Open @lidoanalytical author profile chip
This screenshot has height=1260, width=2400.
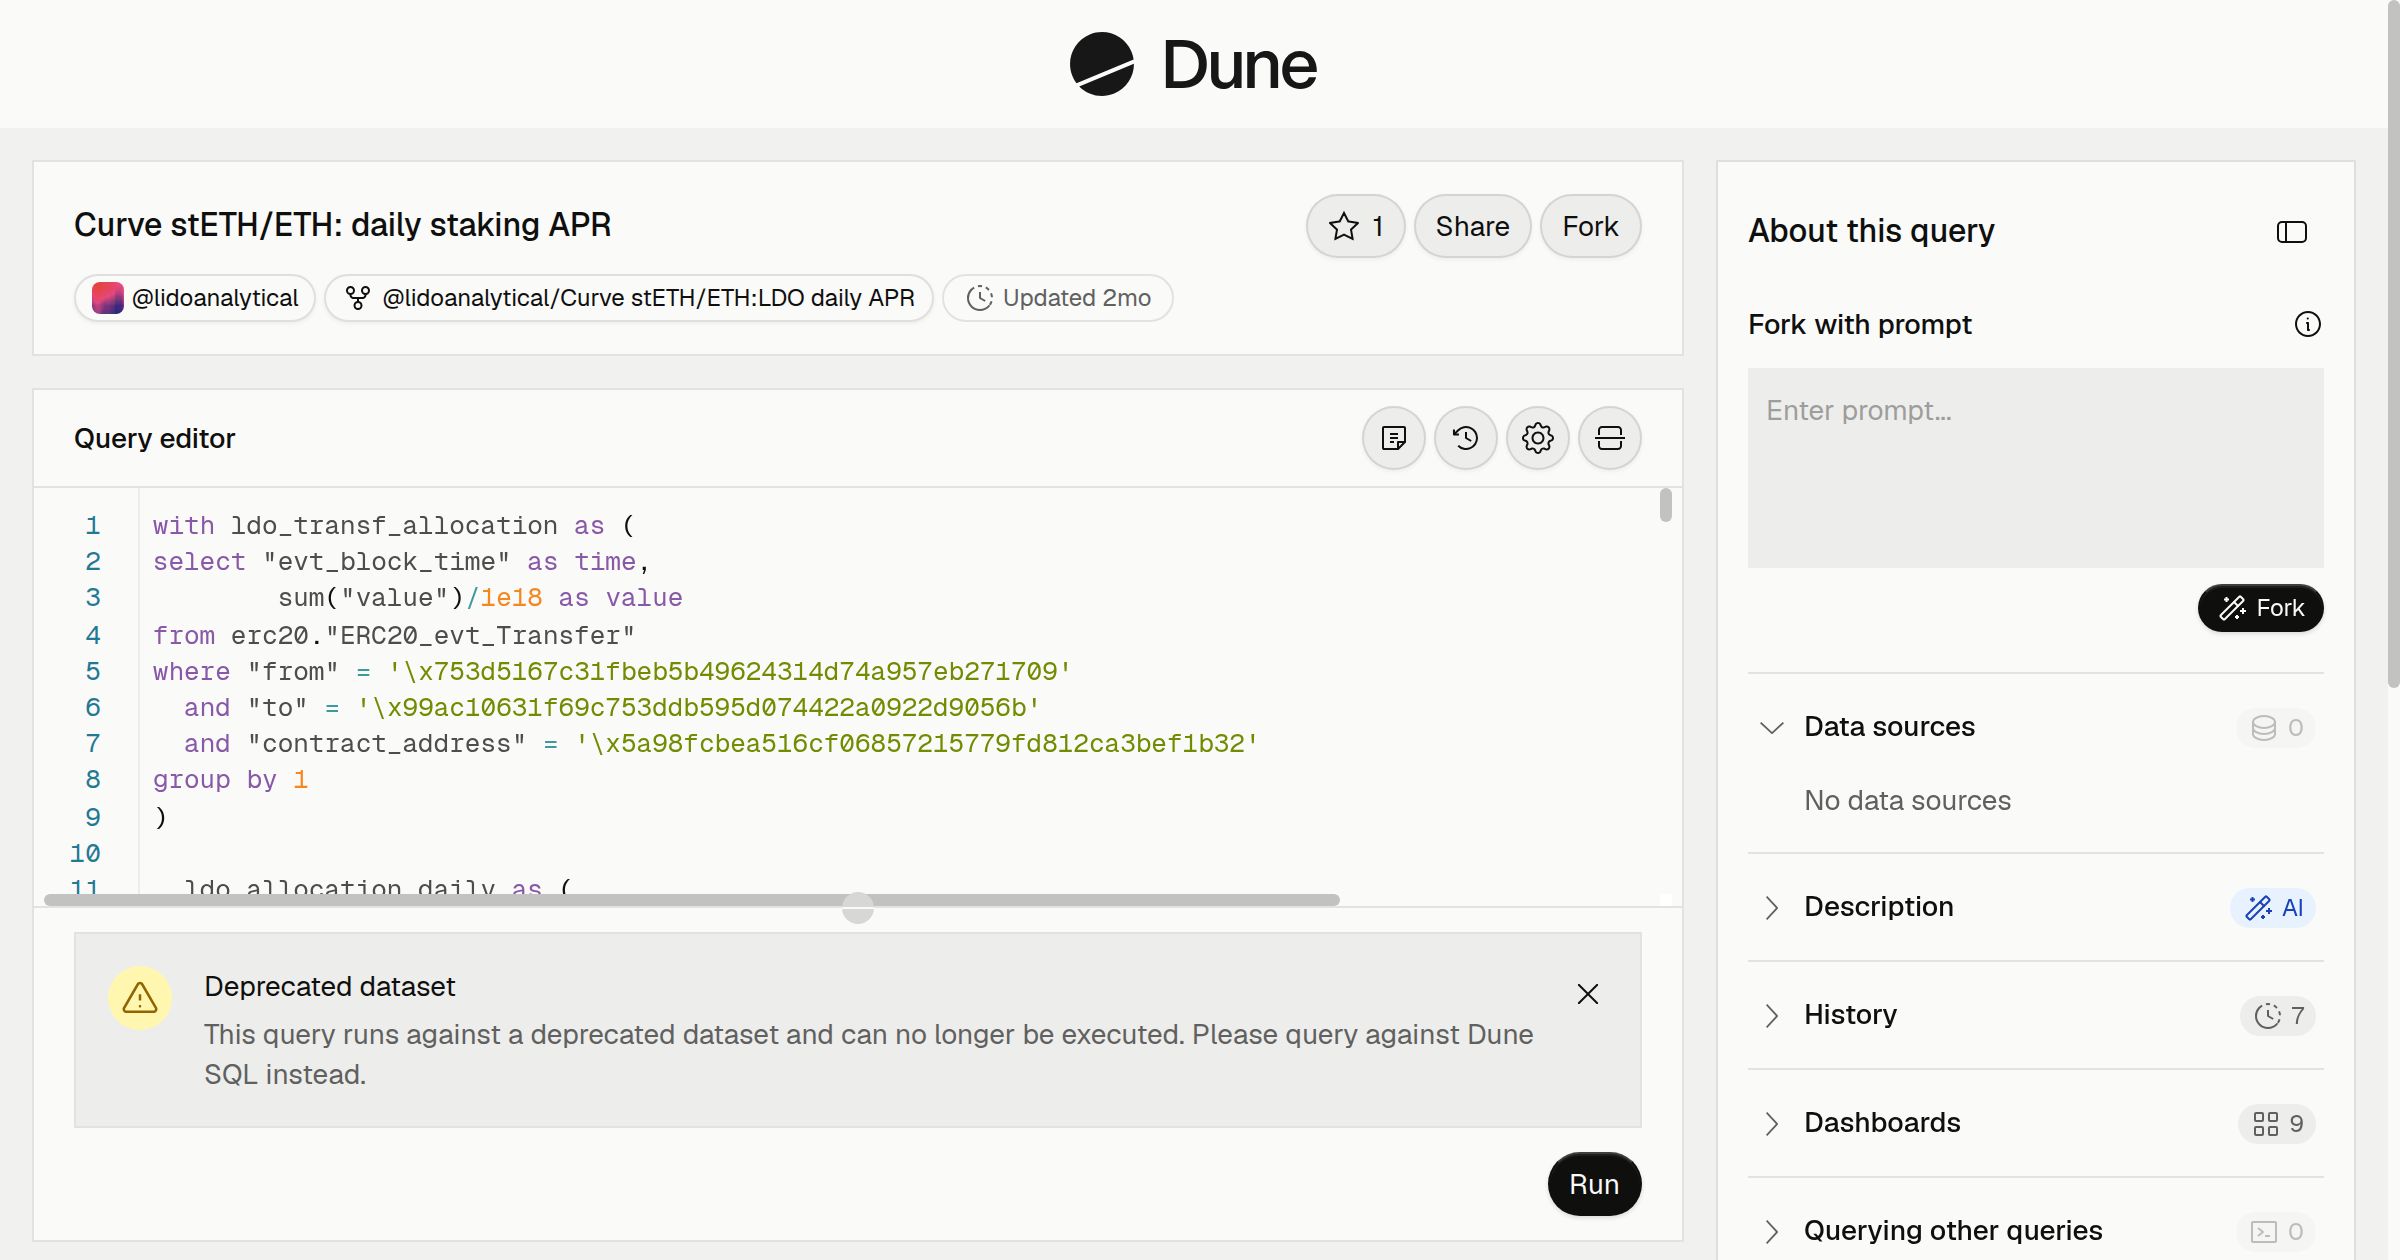click(x=195, y=298)
